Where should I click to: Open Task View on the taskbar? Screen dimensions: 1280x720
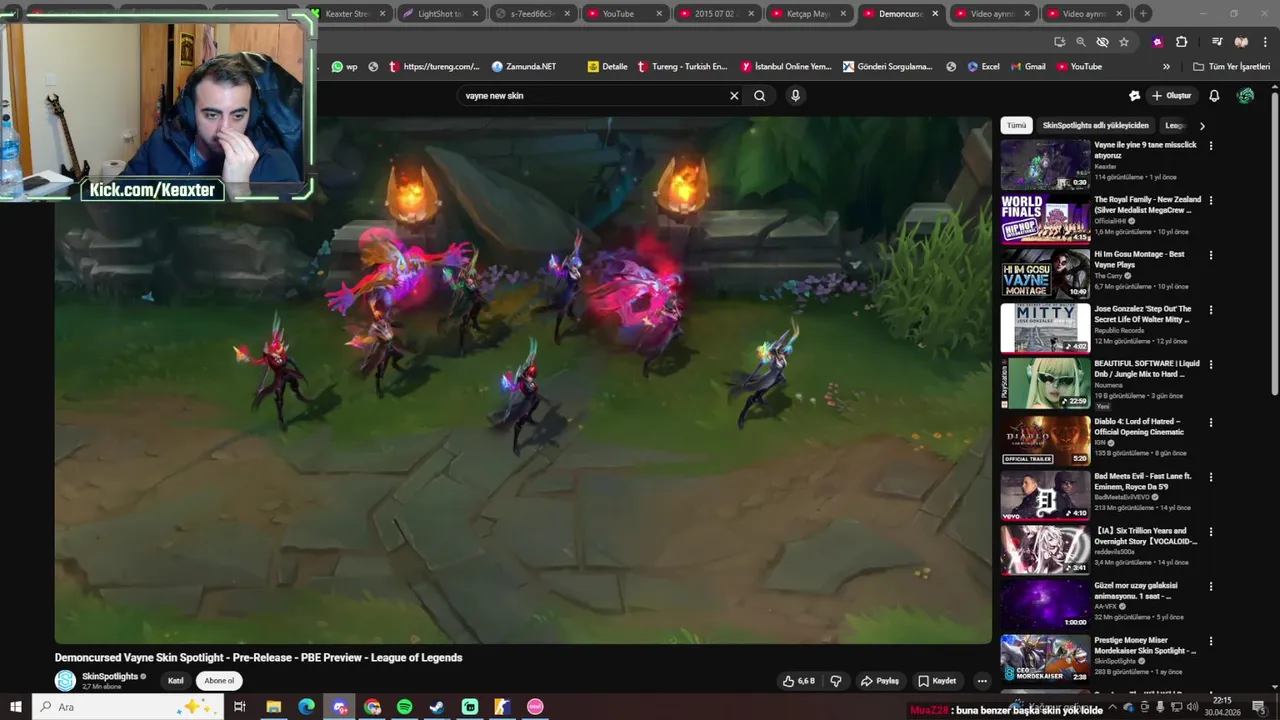240,707
